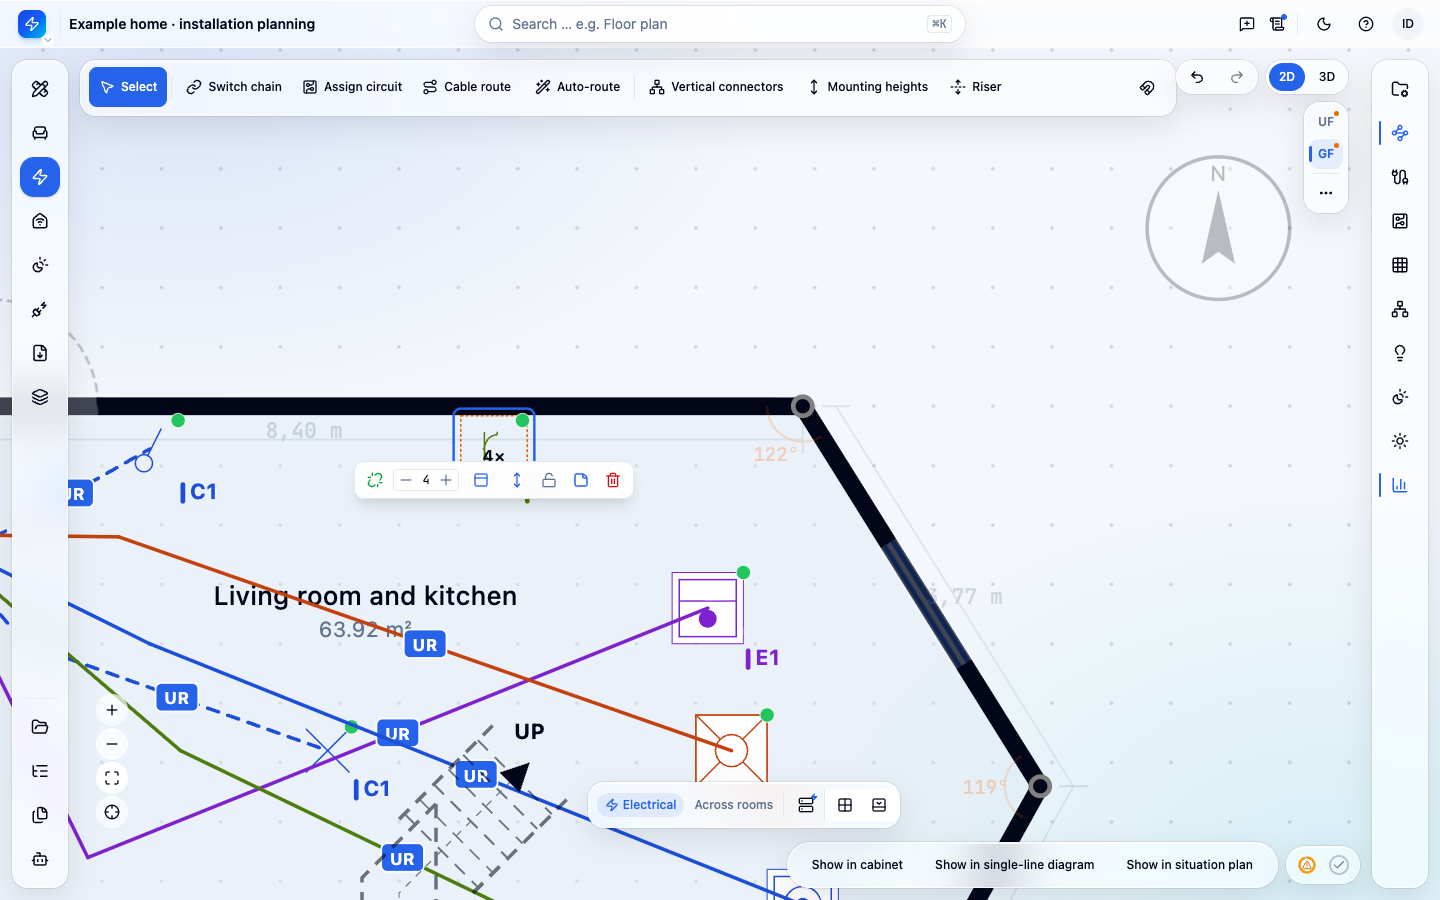This screenshot has width=1440, height=900.
Task: Expand the app logo menu chevron
Action: pyautogui.click(x=47, y=40)
